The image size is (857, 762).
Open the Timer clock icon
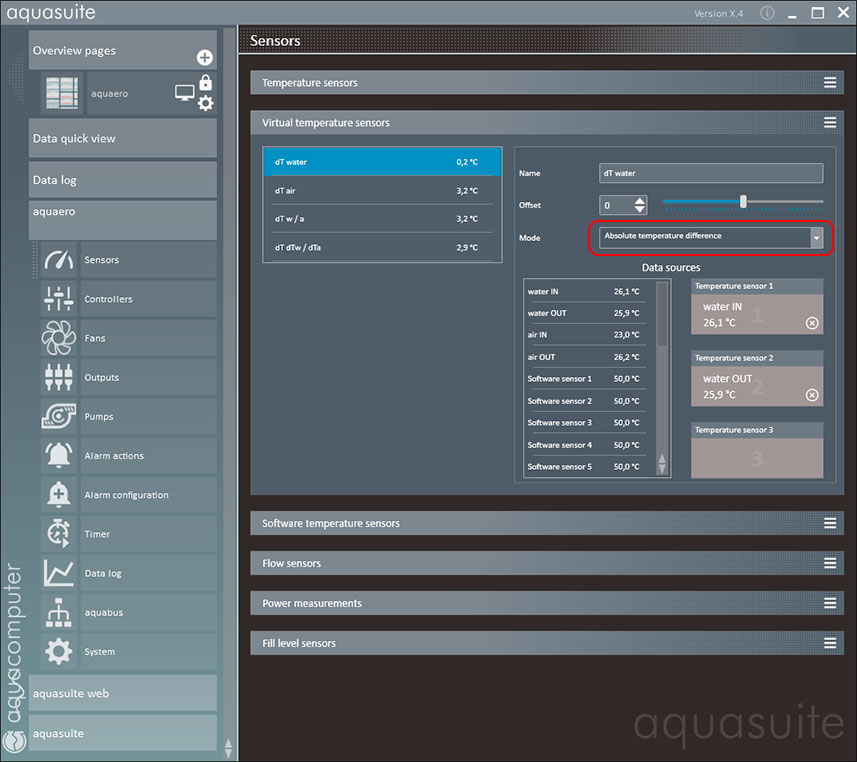click(x=59, y=534)
